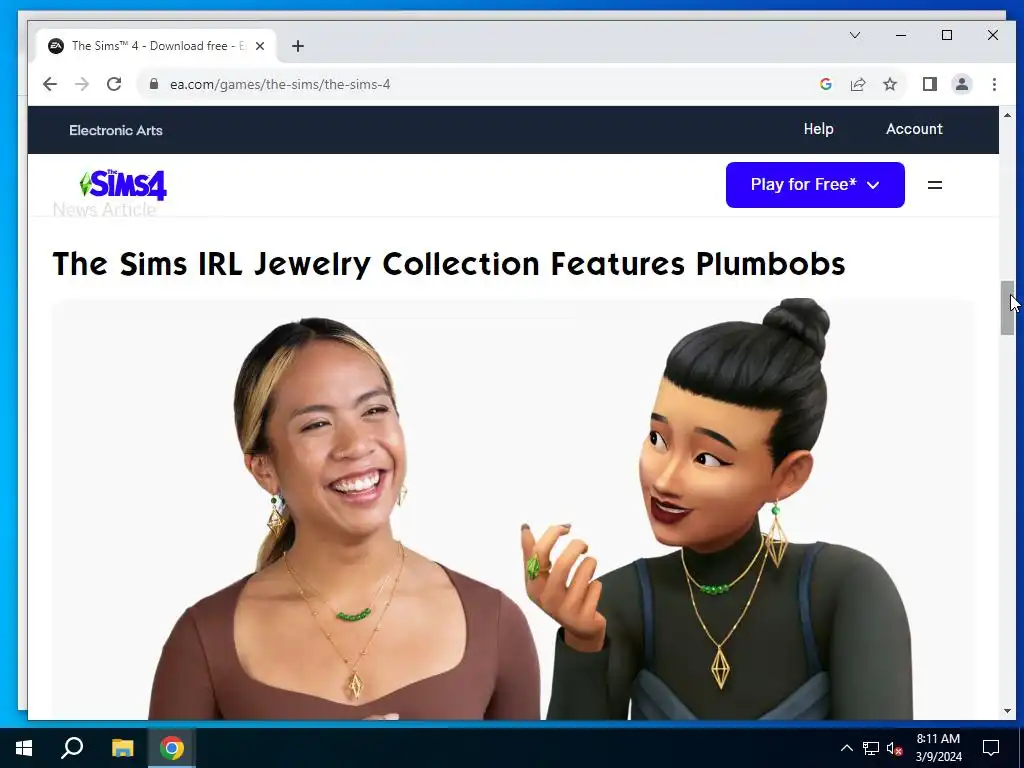Image resolution: width=1024 pixels, height=768 pixels.
Task: Open the muted volume tray icon
Action: (x=894, y=748)
